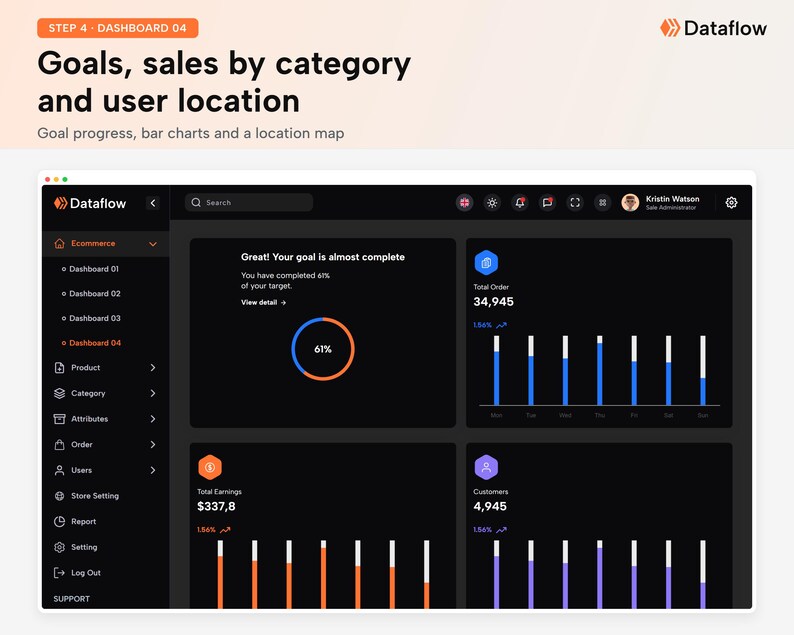Click the Customers hexagon icon

(x=486, y=467)
